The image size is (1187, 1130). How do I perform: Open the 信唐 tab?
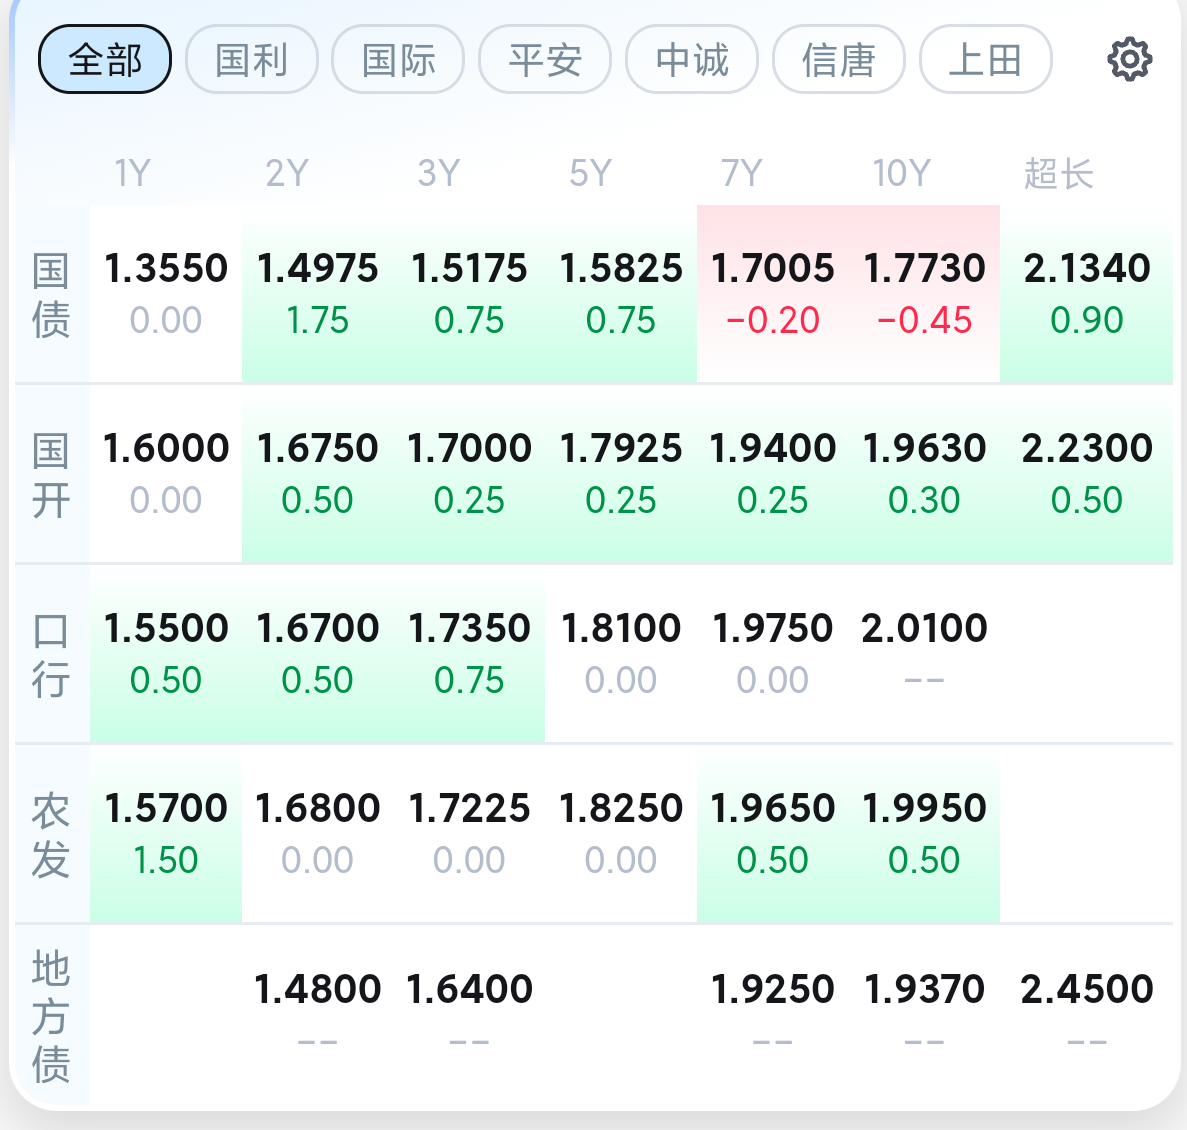(x=839, y=60)
